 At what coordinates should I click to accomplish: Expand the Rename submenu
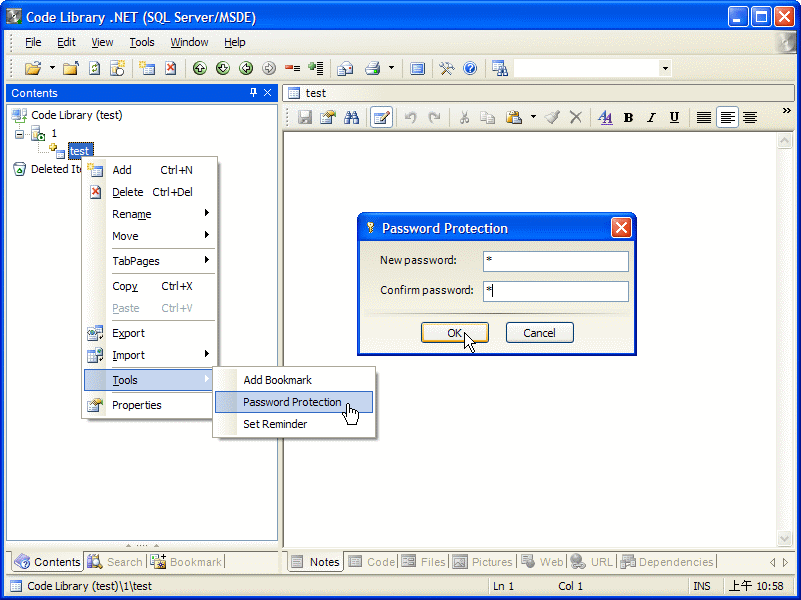tap(149, 214)
